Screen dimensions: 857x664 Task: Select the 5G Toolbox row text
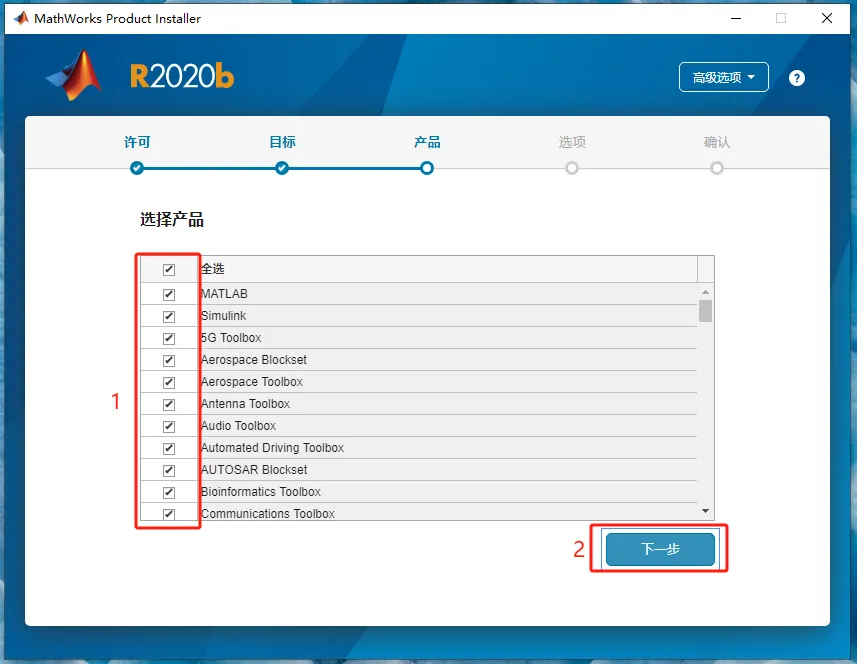point(231,338)
